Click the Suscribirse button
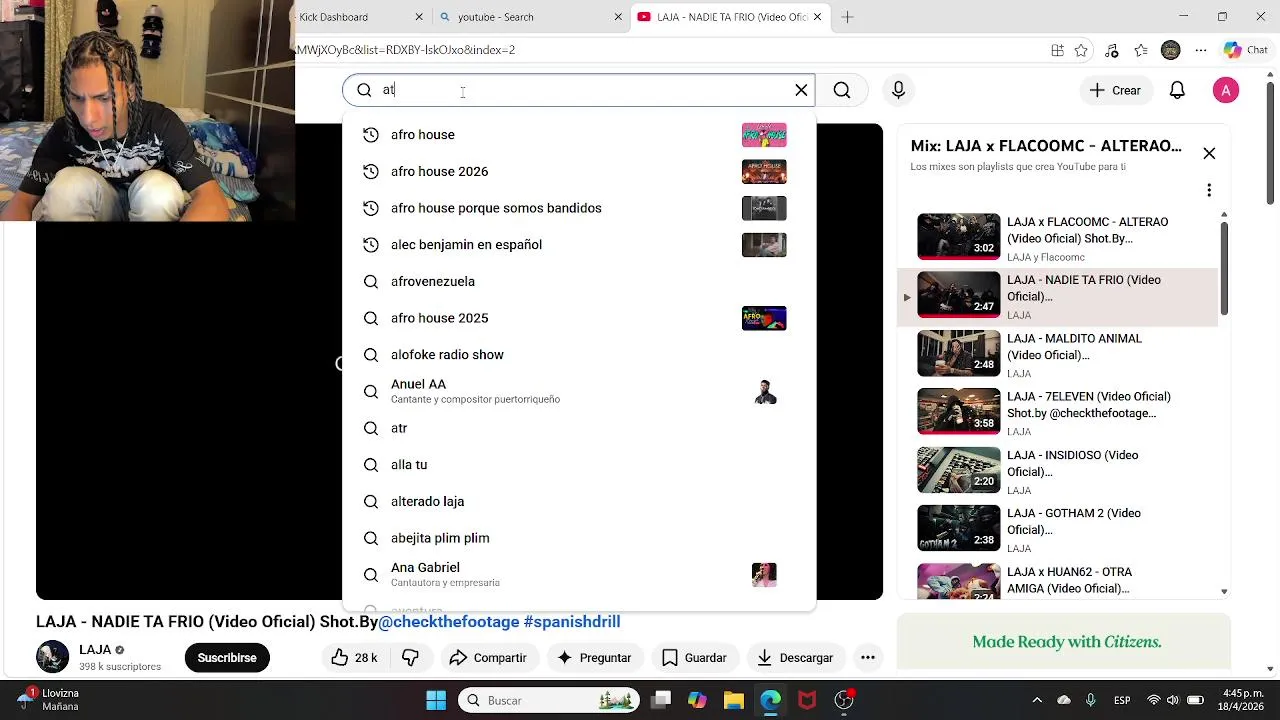This screenshot has height=720, width=1280. (x=227, y=658)
